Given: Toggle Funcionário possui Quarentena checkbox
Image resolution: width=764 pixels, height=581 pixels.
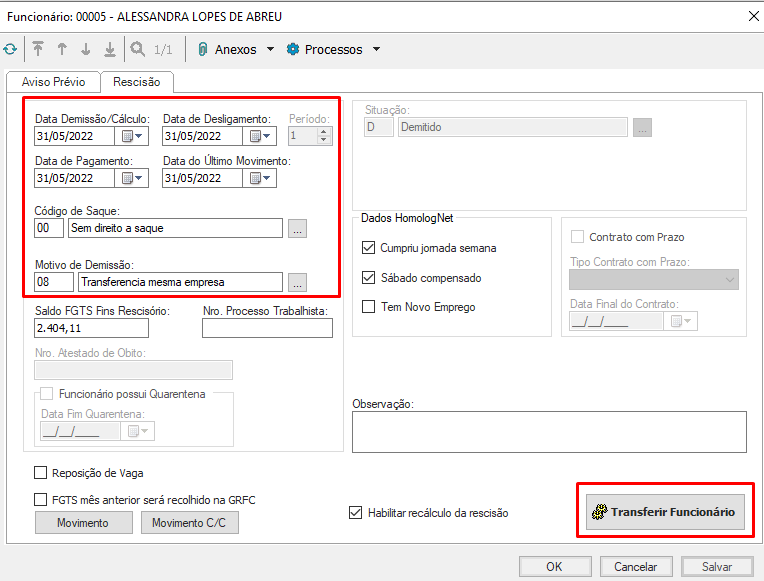Looking at the screenshot, I should pyautogui.click(x=47, y=393).
